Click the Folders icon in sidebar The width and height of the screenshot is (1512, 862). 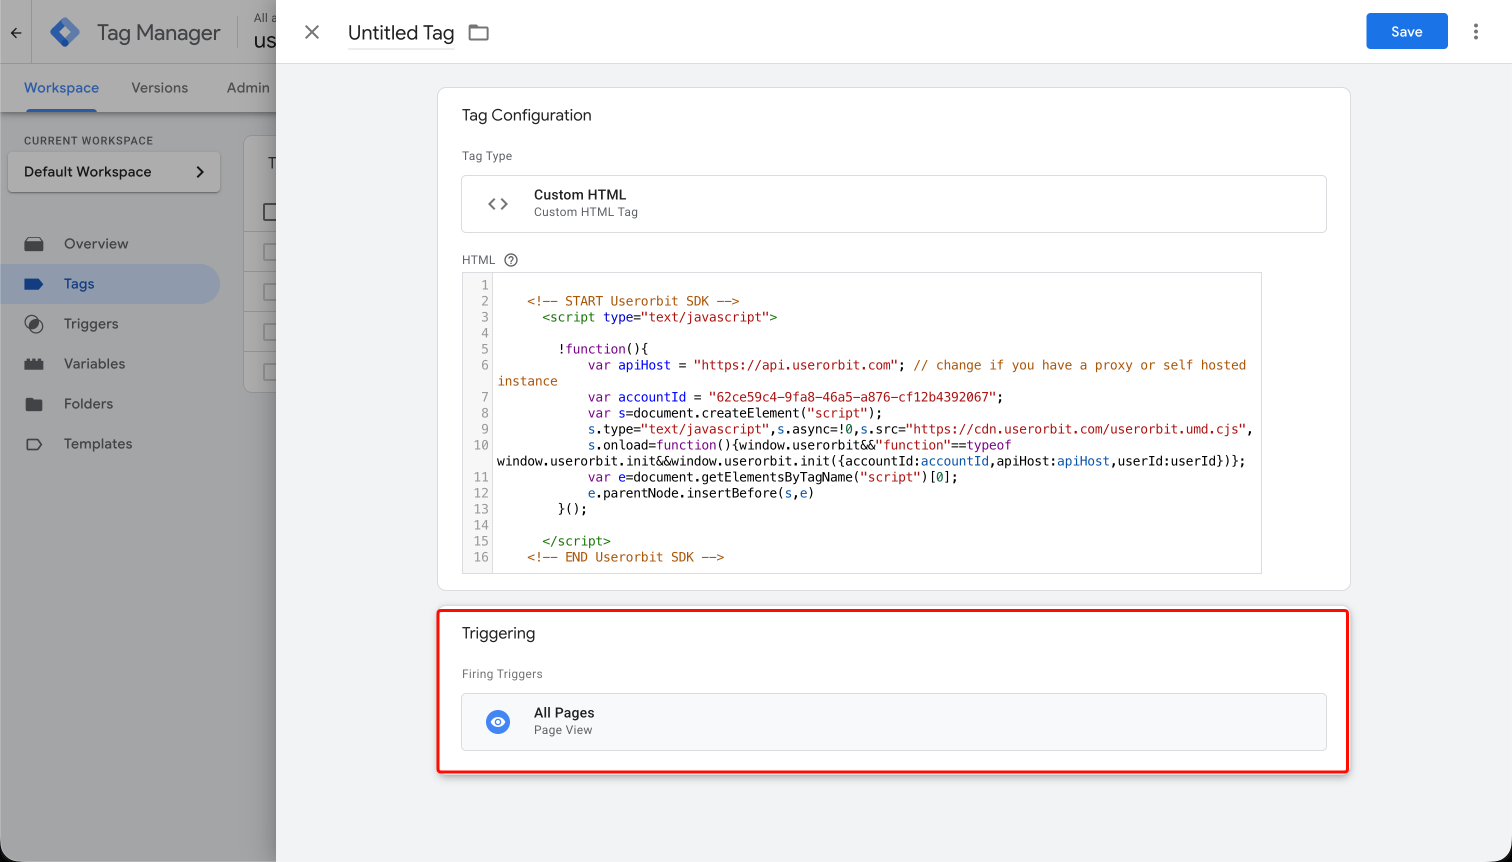coord(34,404)
